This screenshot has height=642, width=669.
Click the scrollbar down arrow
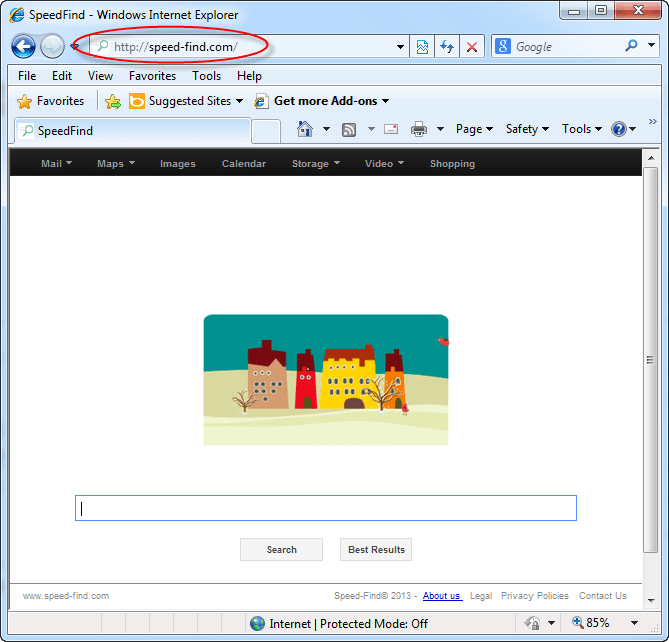[651, 600]
